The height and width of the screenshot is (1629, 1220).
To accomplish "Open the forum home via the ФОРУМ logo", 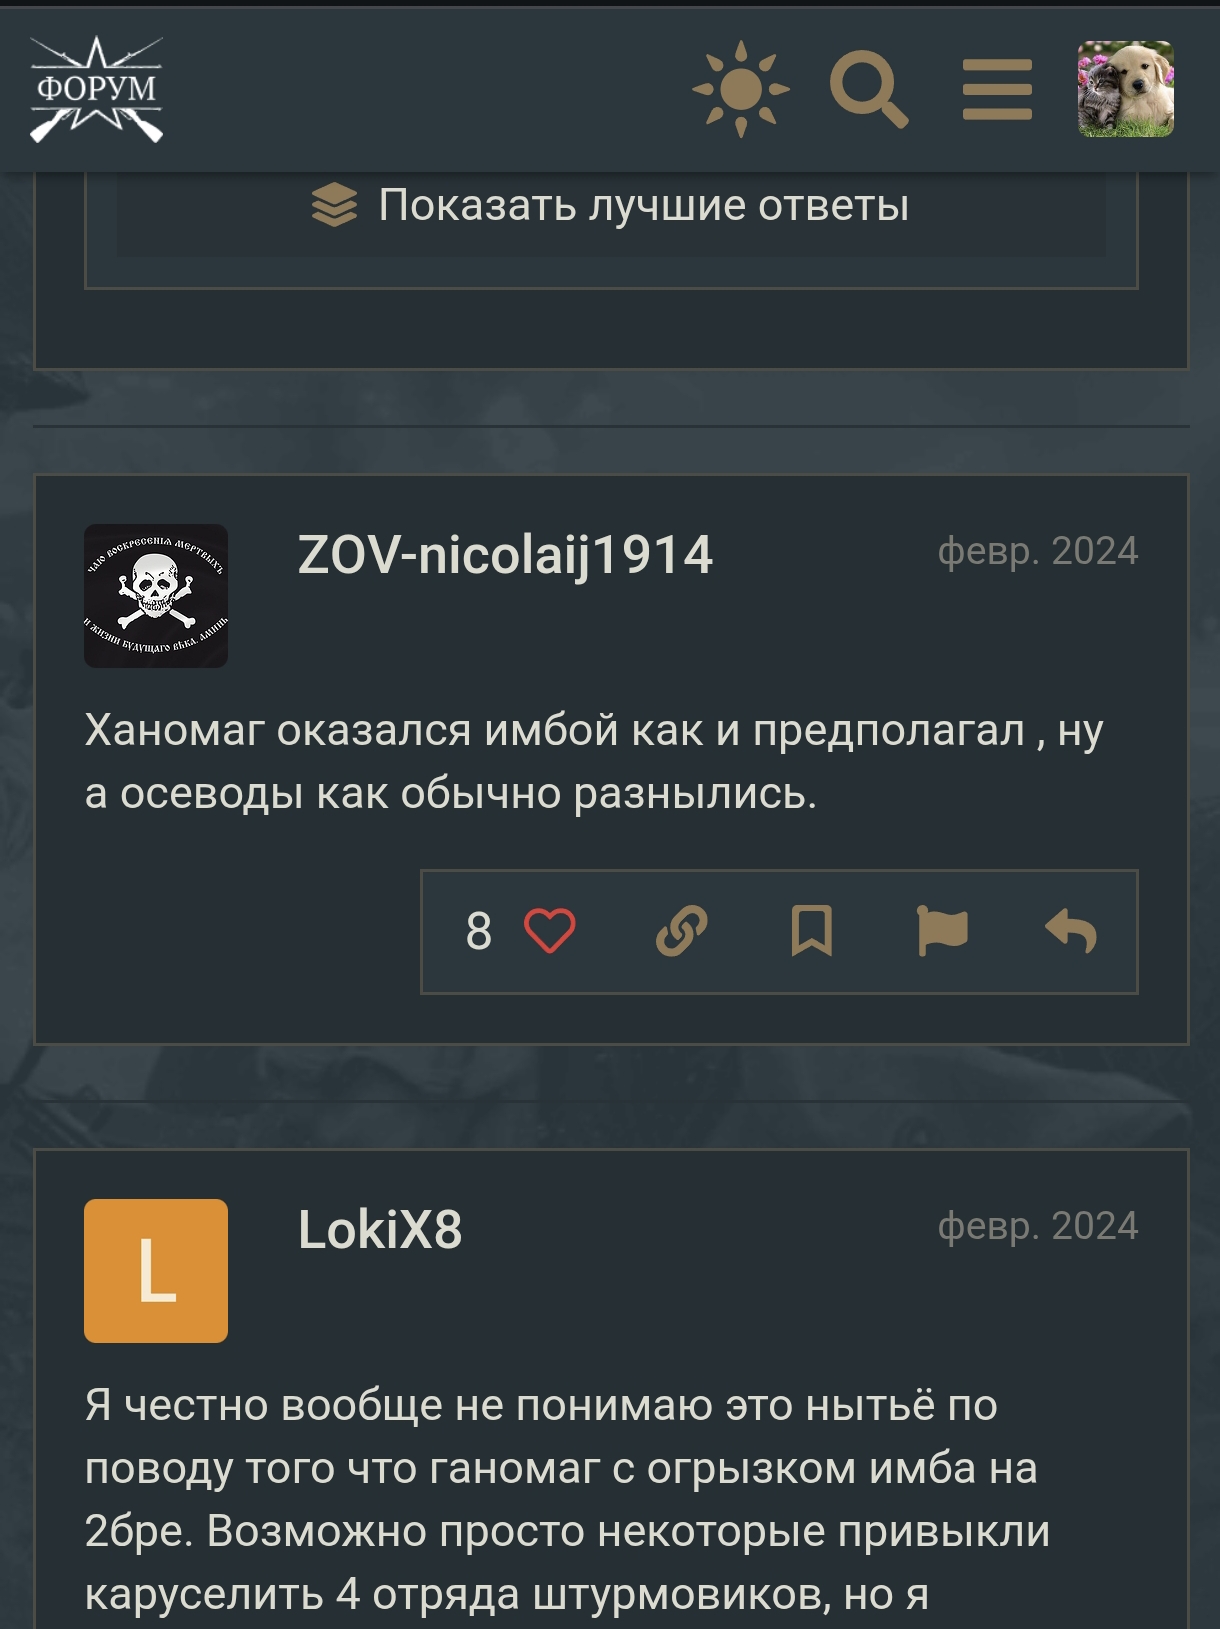I will [96, 89].
